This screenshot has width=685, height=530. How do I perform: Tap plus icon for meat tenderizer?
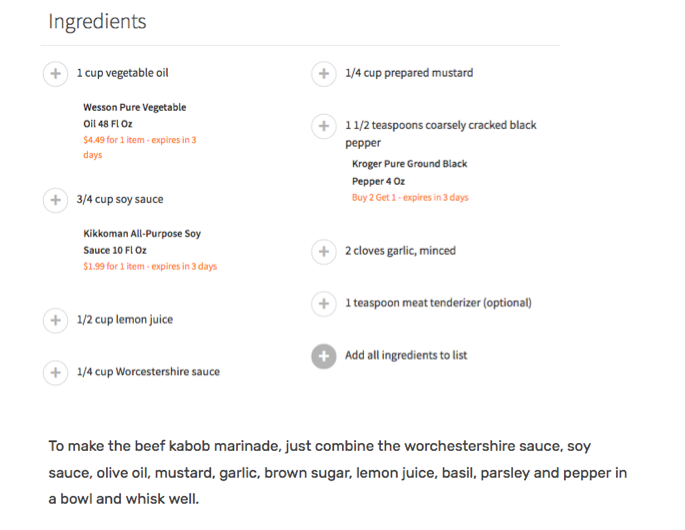(x=323, y=303)
